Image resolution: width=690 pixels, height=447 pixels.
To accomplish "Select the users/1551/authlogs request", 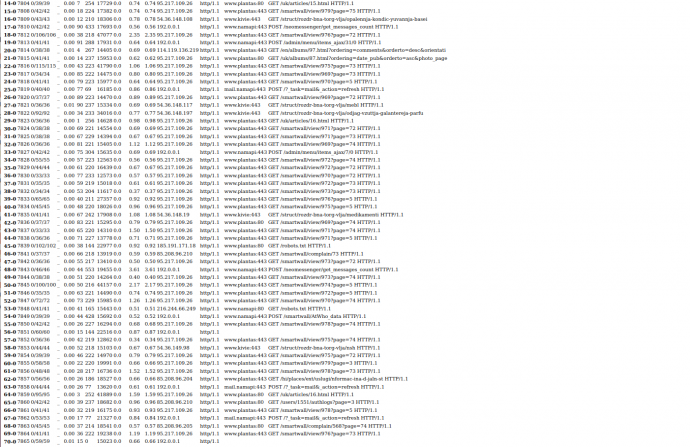I will pos(323,402).
